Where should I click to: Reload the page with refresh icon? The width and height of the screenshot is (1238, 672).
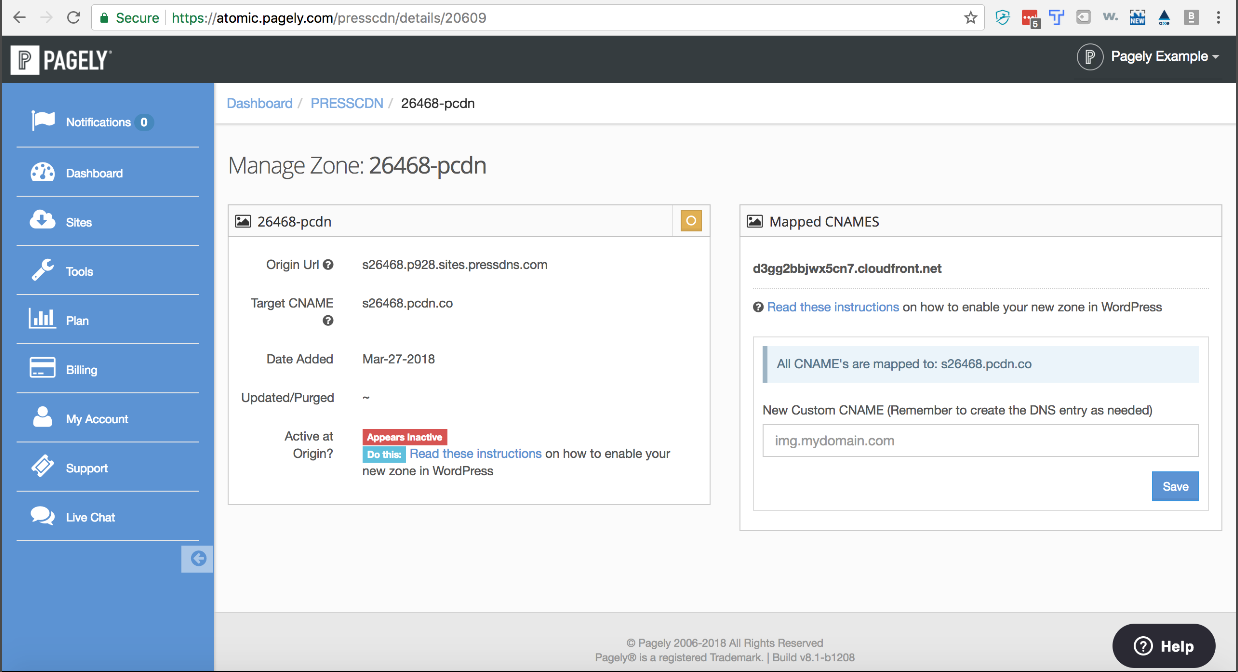[x=73, y=17]
